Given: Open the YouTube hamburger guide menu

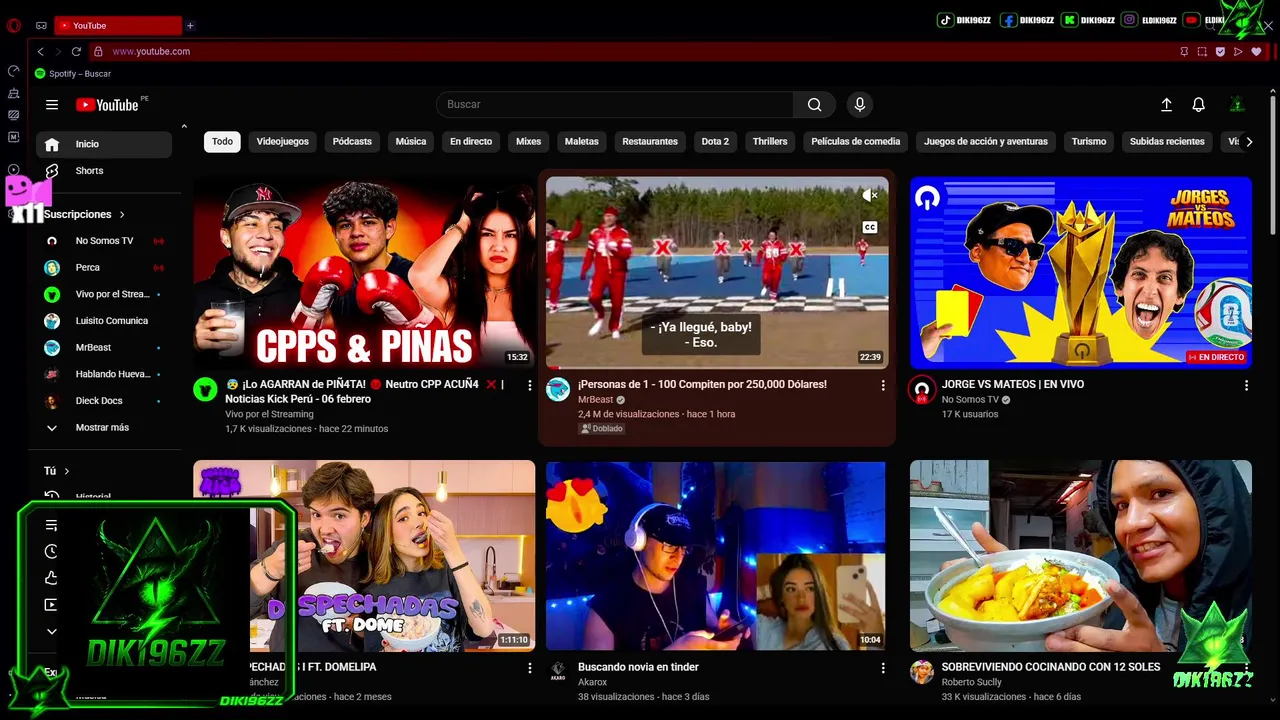Looking at the screenshot, I should click(x=52, y=104).
